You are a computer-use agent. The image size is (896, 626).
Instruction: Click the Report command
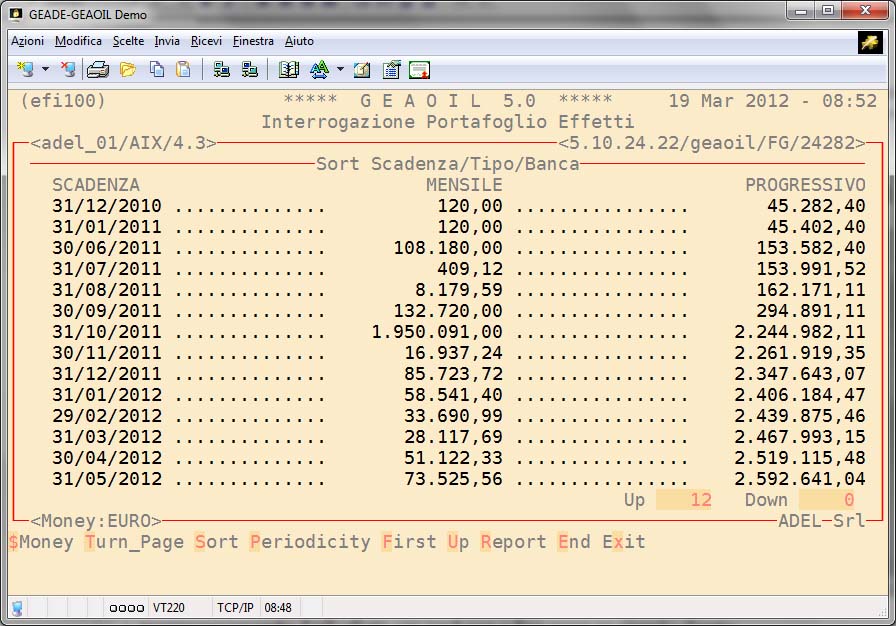513,542
